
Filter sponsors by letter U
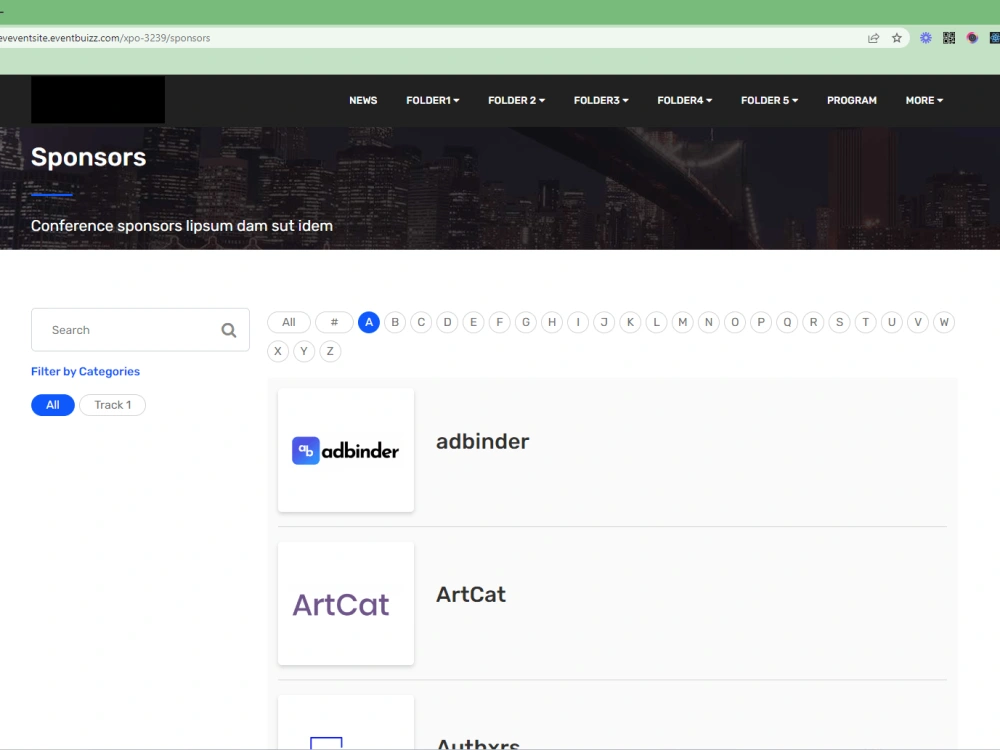coord(892,322)
